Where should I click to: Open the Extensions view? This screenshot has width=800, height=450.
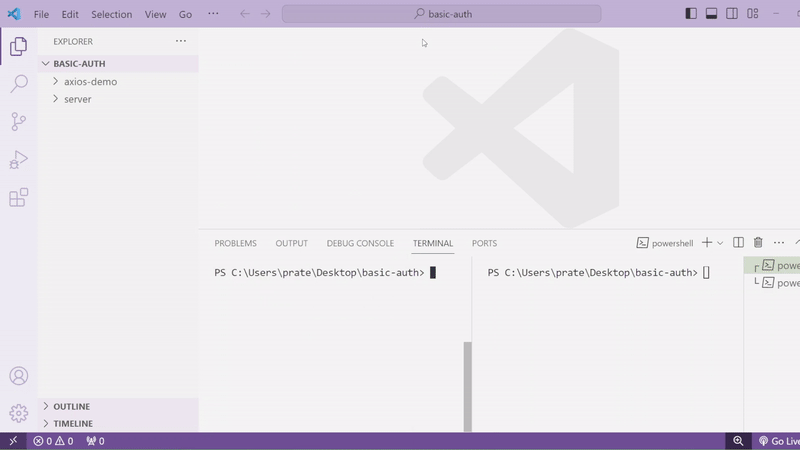[18, 197]
